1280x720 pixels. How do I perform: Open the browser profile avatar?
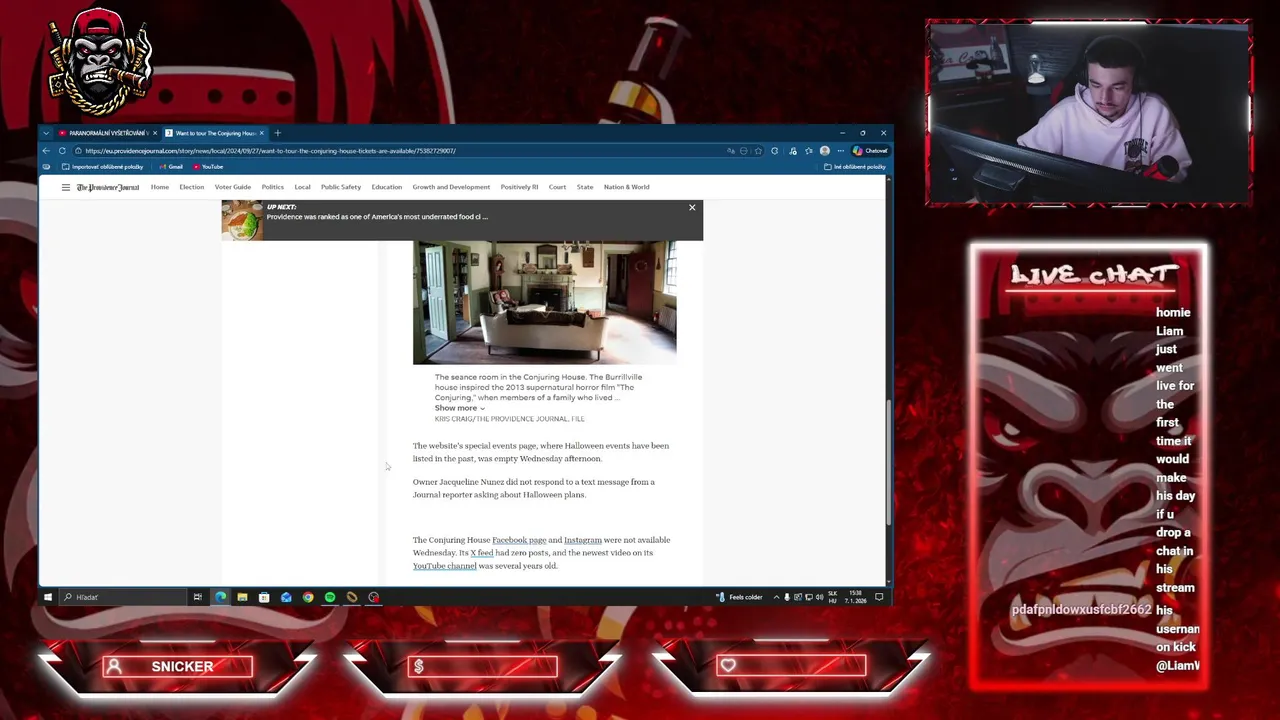click(x=825, y=151)
